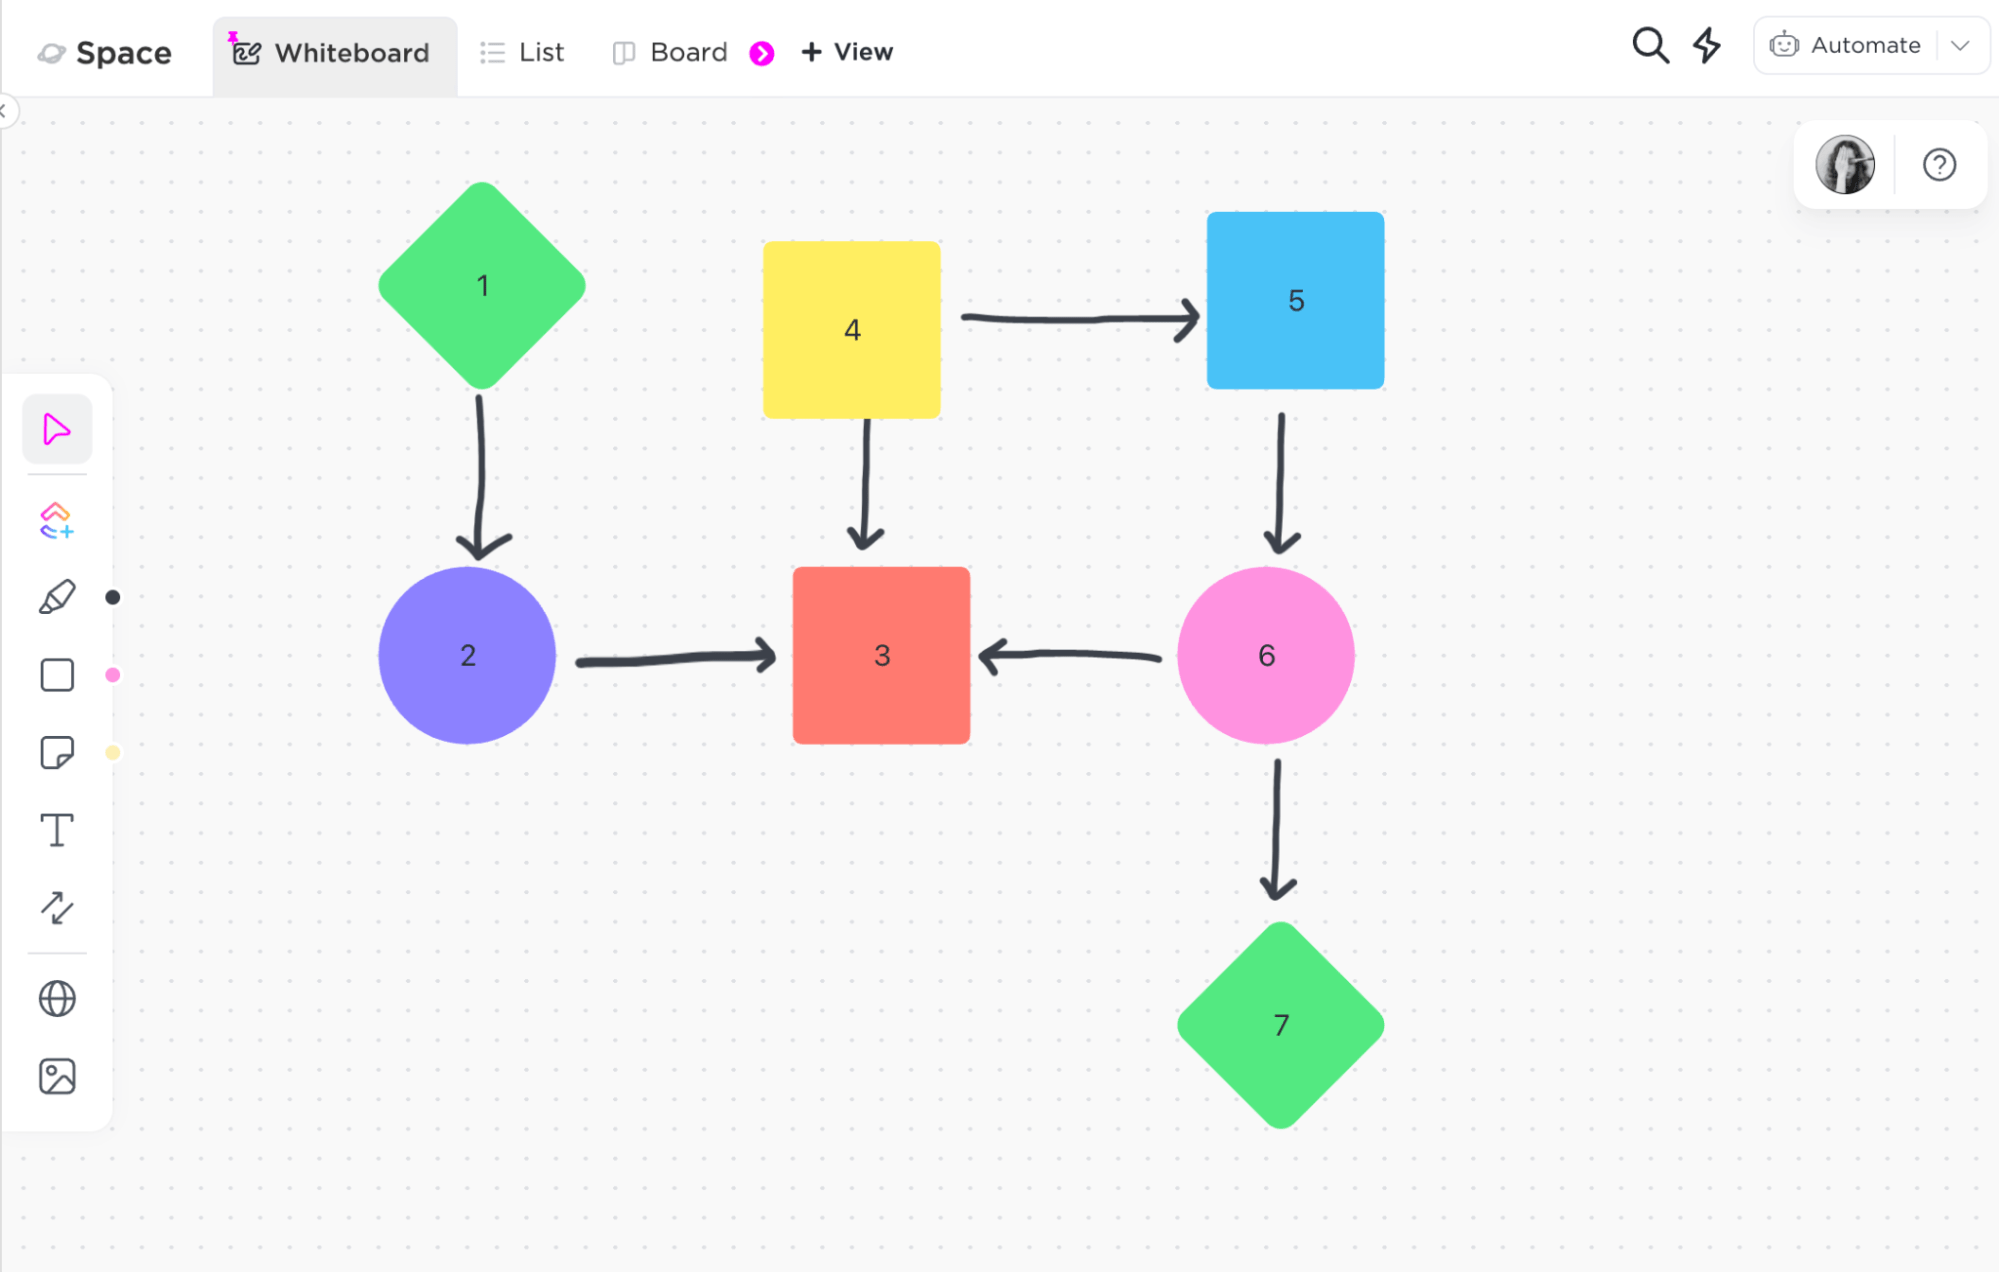Open the Add View menu

(x=849, y=50)
